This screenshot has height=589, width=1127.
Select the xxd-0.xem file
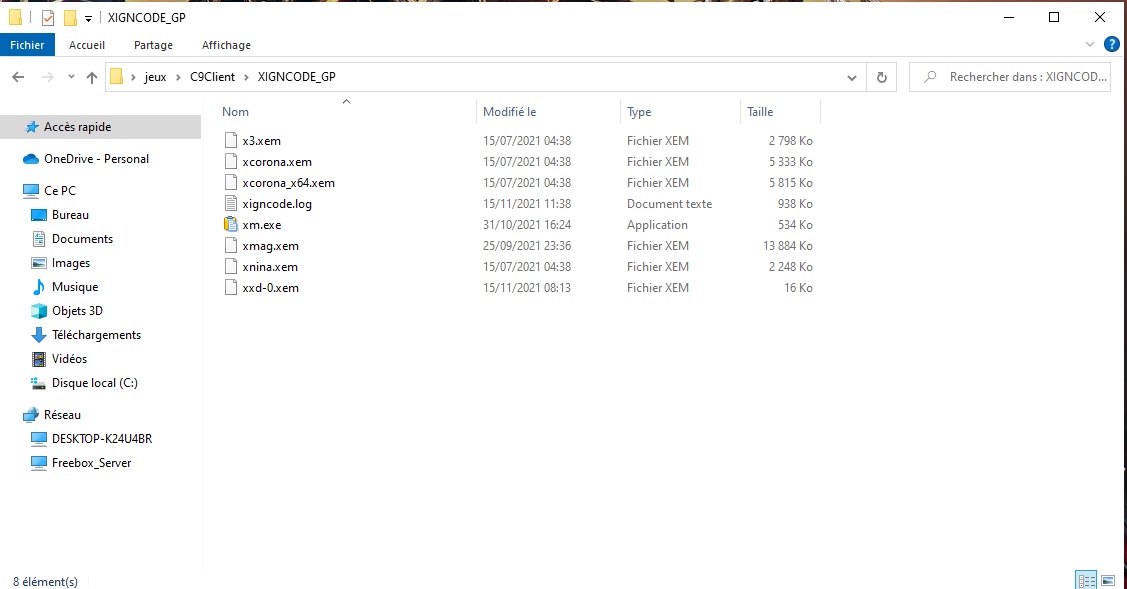(x=270, y=288)
